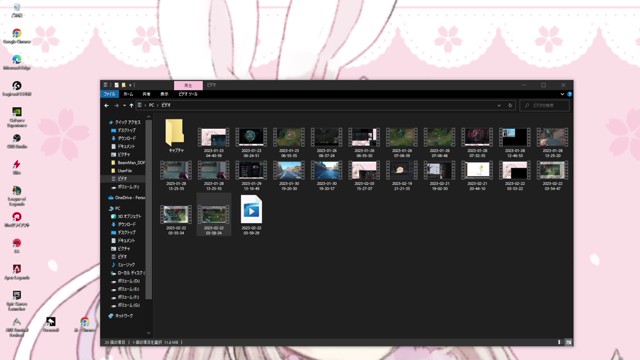
Task: Open Apex Legends desktop shortcut
Action: click(17, 271)
